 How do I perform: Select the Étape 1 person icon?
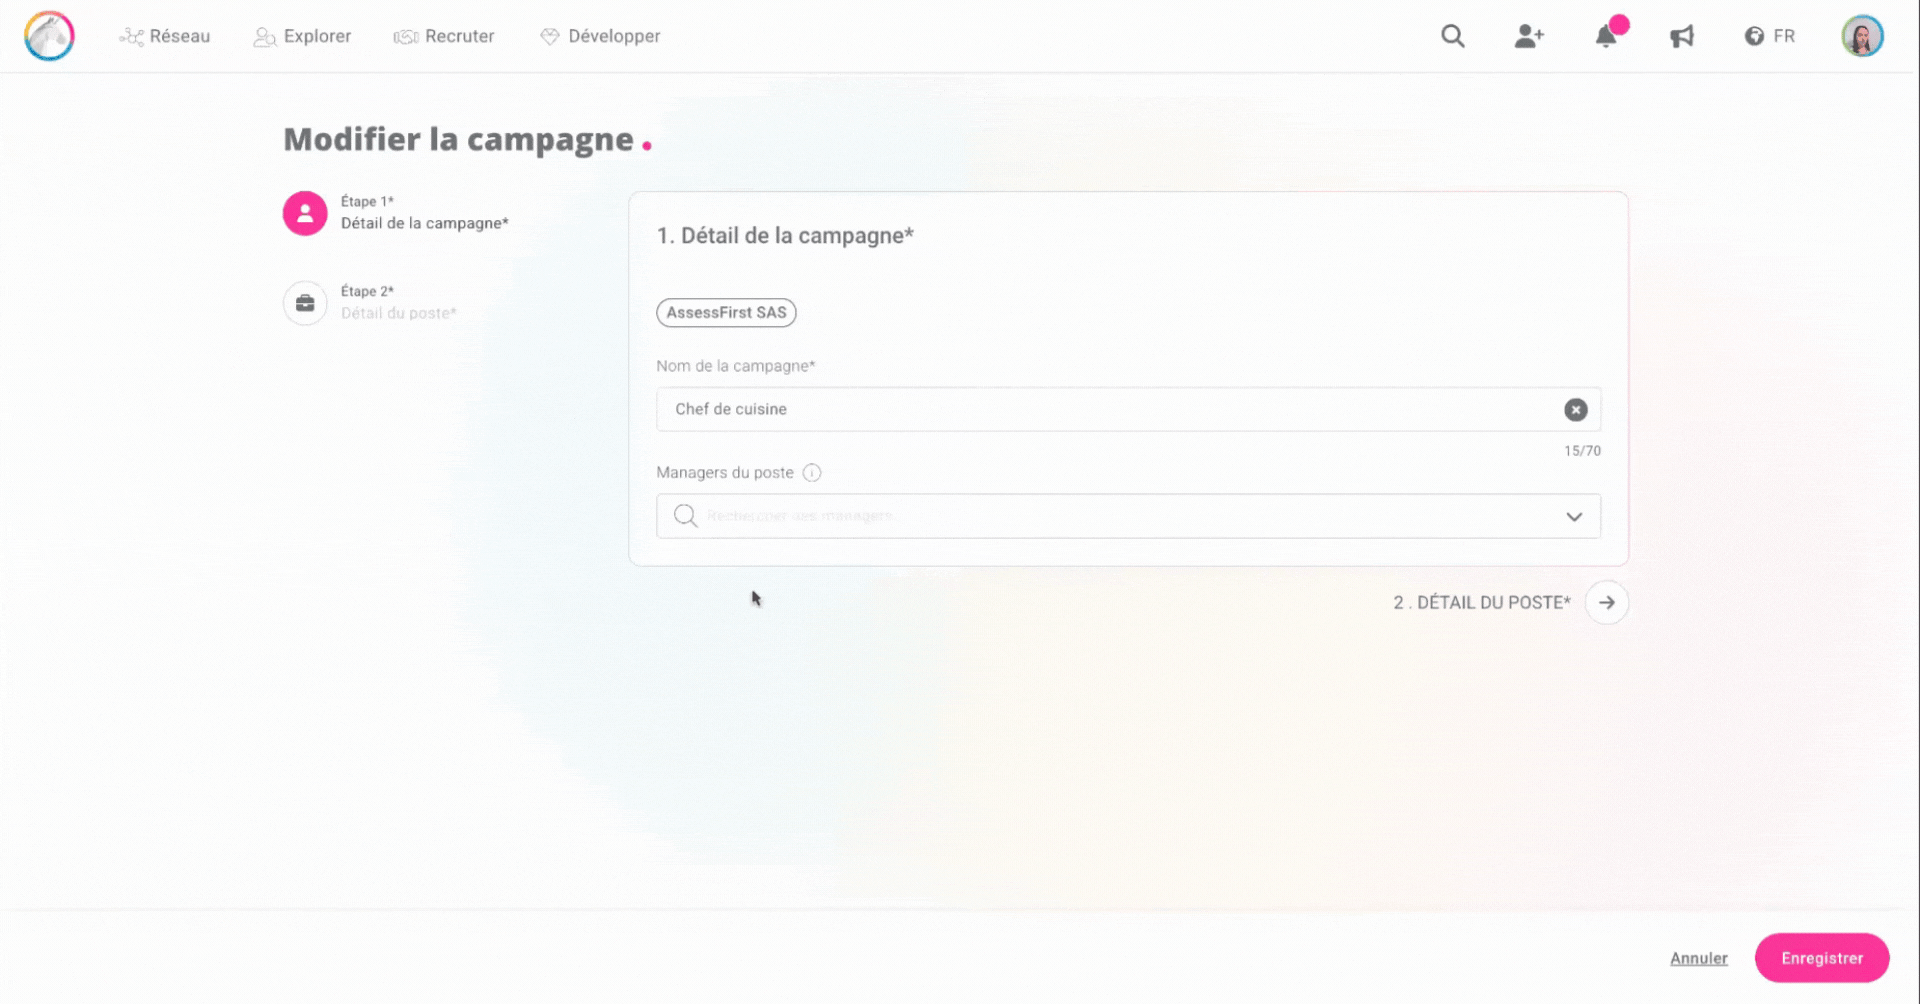(305, 213)
